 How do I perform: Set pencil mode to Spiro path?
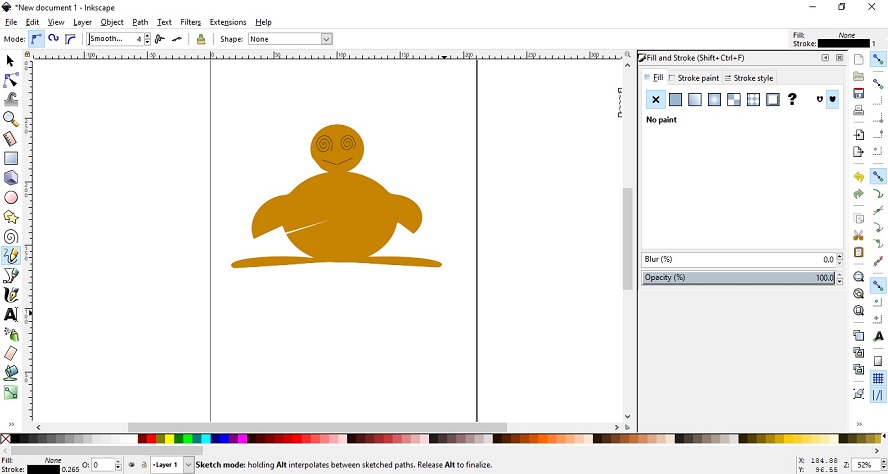pos(53,39)
